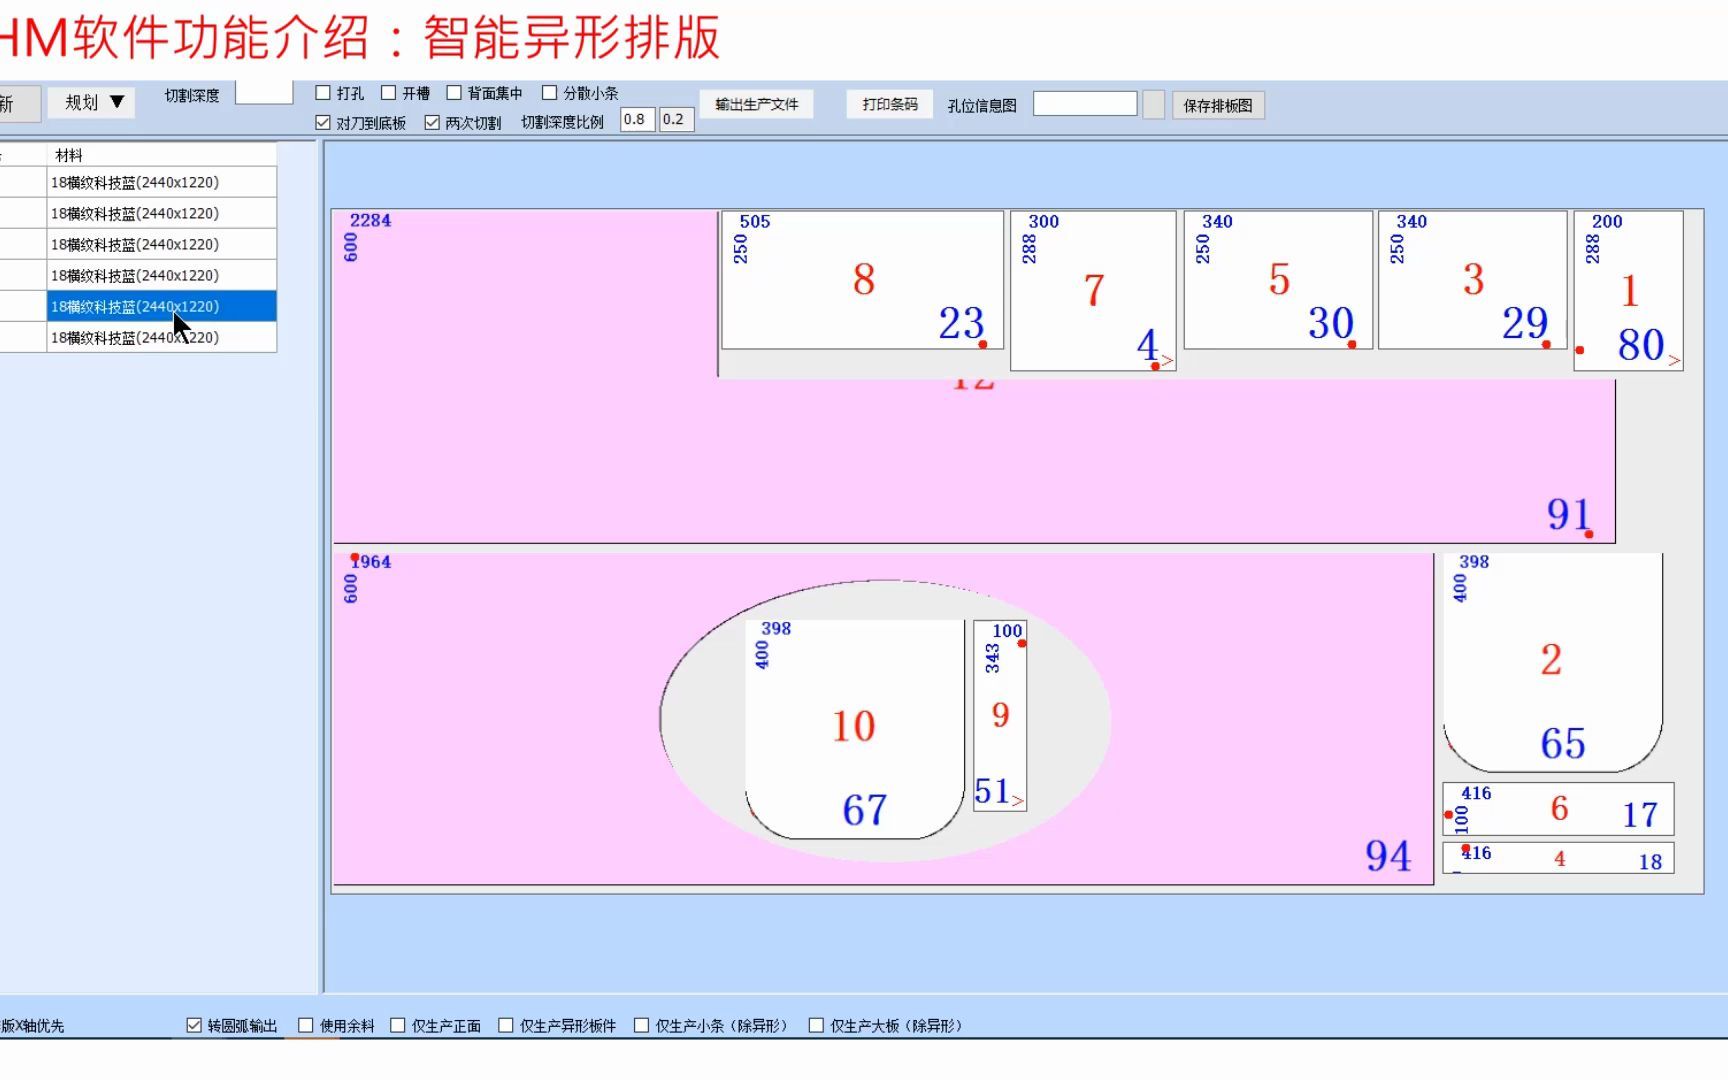Disable the 转圆弧输出 checkbox
1728x1080 pixels.
pyautogui.click(x=192, y=1025)
